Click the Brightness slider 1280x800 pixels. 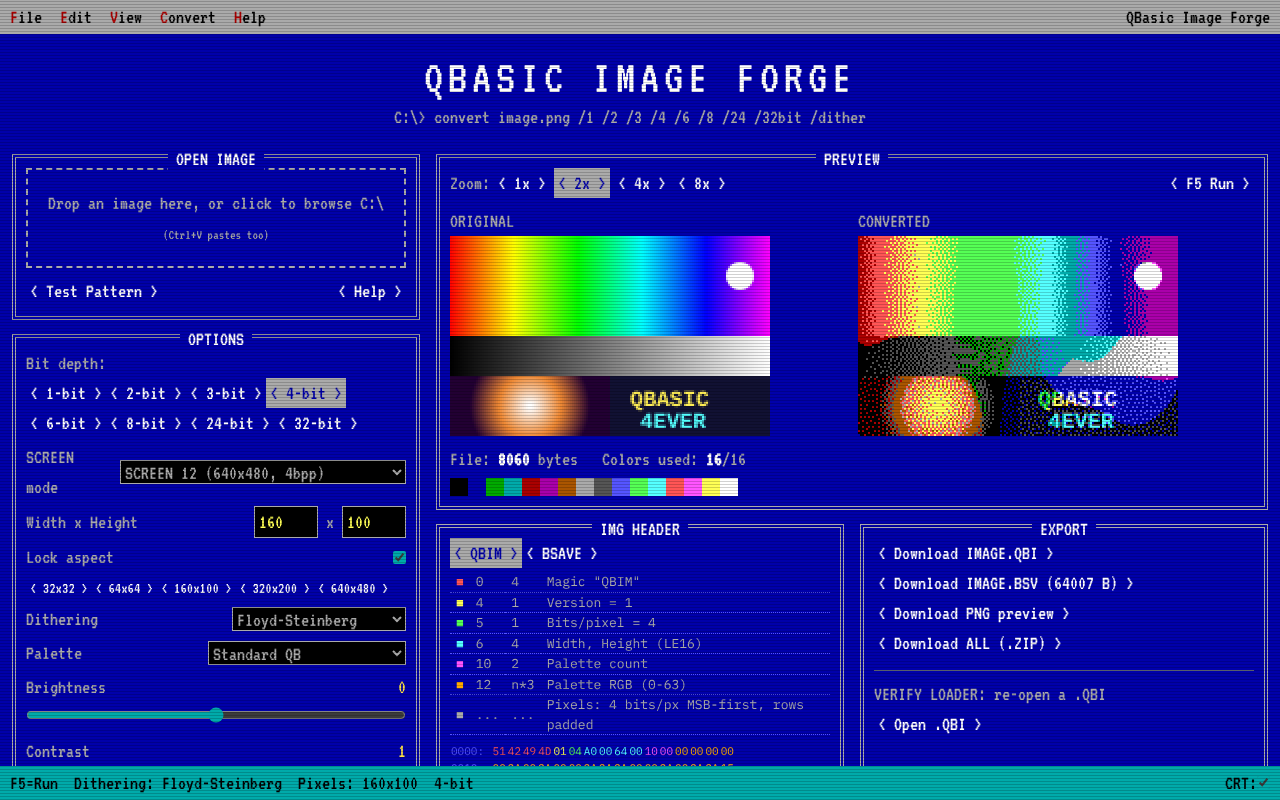pos(216,715)
